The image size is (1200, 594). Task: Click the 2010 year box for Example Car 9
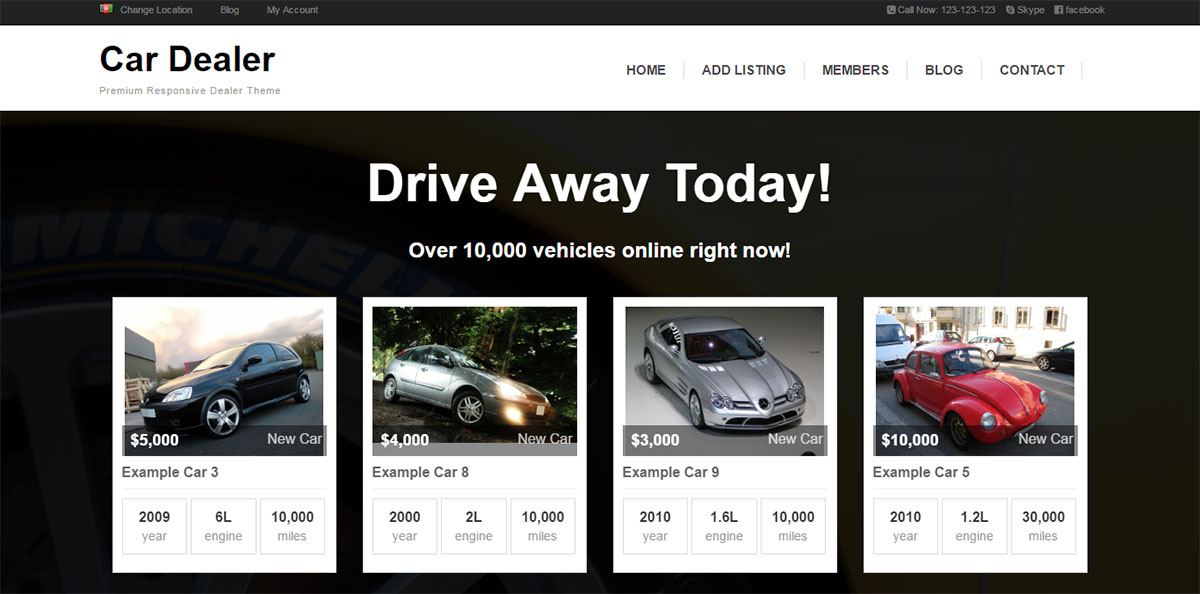tap(655, 526)
